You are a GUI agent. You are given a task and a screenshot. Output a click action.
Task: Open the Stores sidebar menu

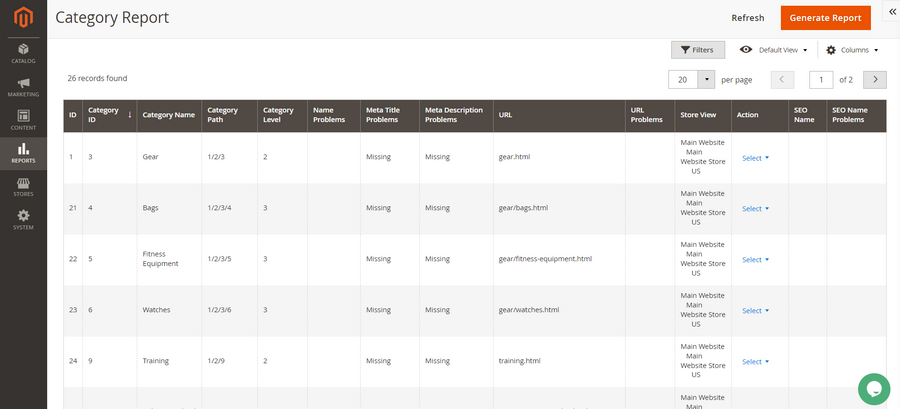point(24,187)
